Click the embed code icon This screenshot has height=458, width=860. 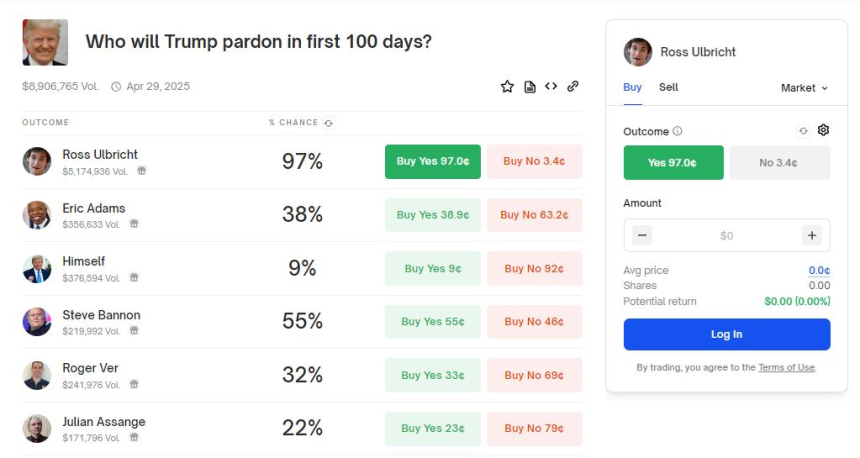pos(551,87)
